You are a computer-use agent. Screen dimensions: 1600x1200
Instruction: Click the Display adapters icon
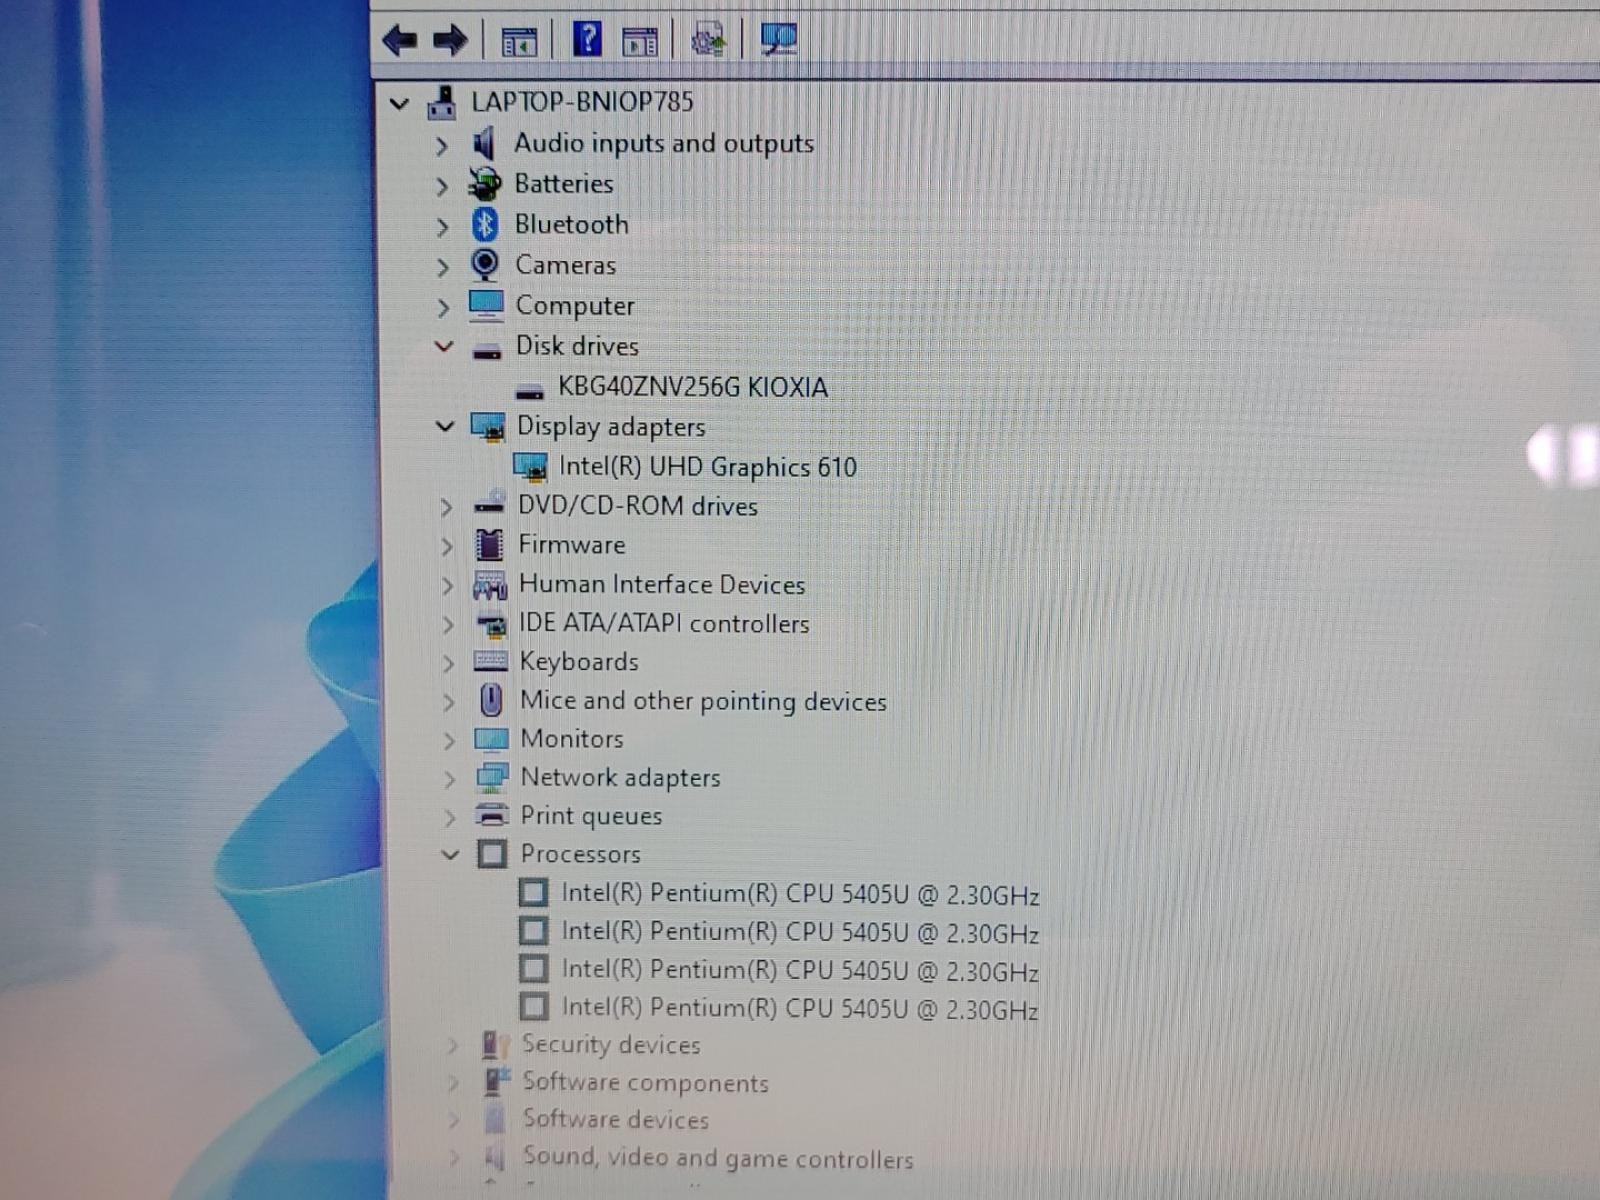[x=488, y=427]
